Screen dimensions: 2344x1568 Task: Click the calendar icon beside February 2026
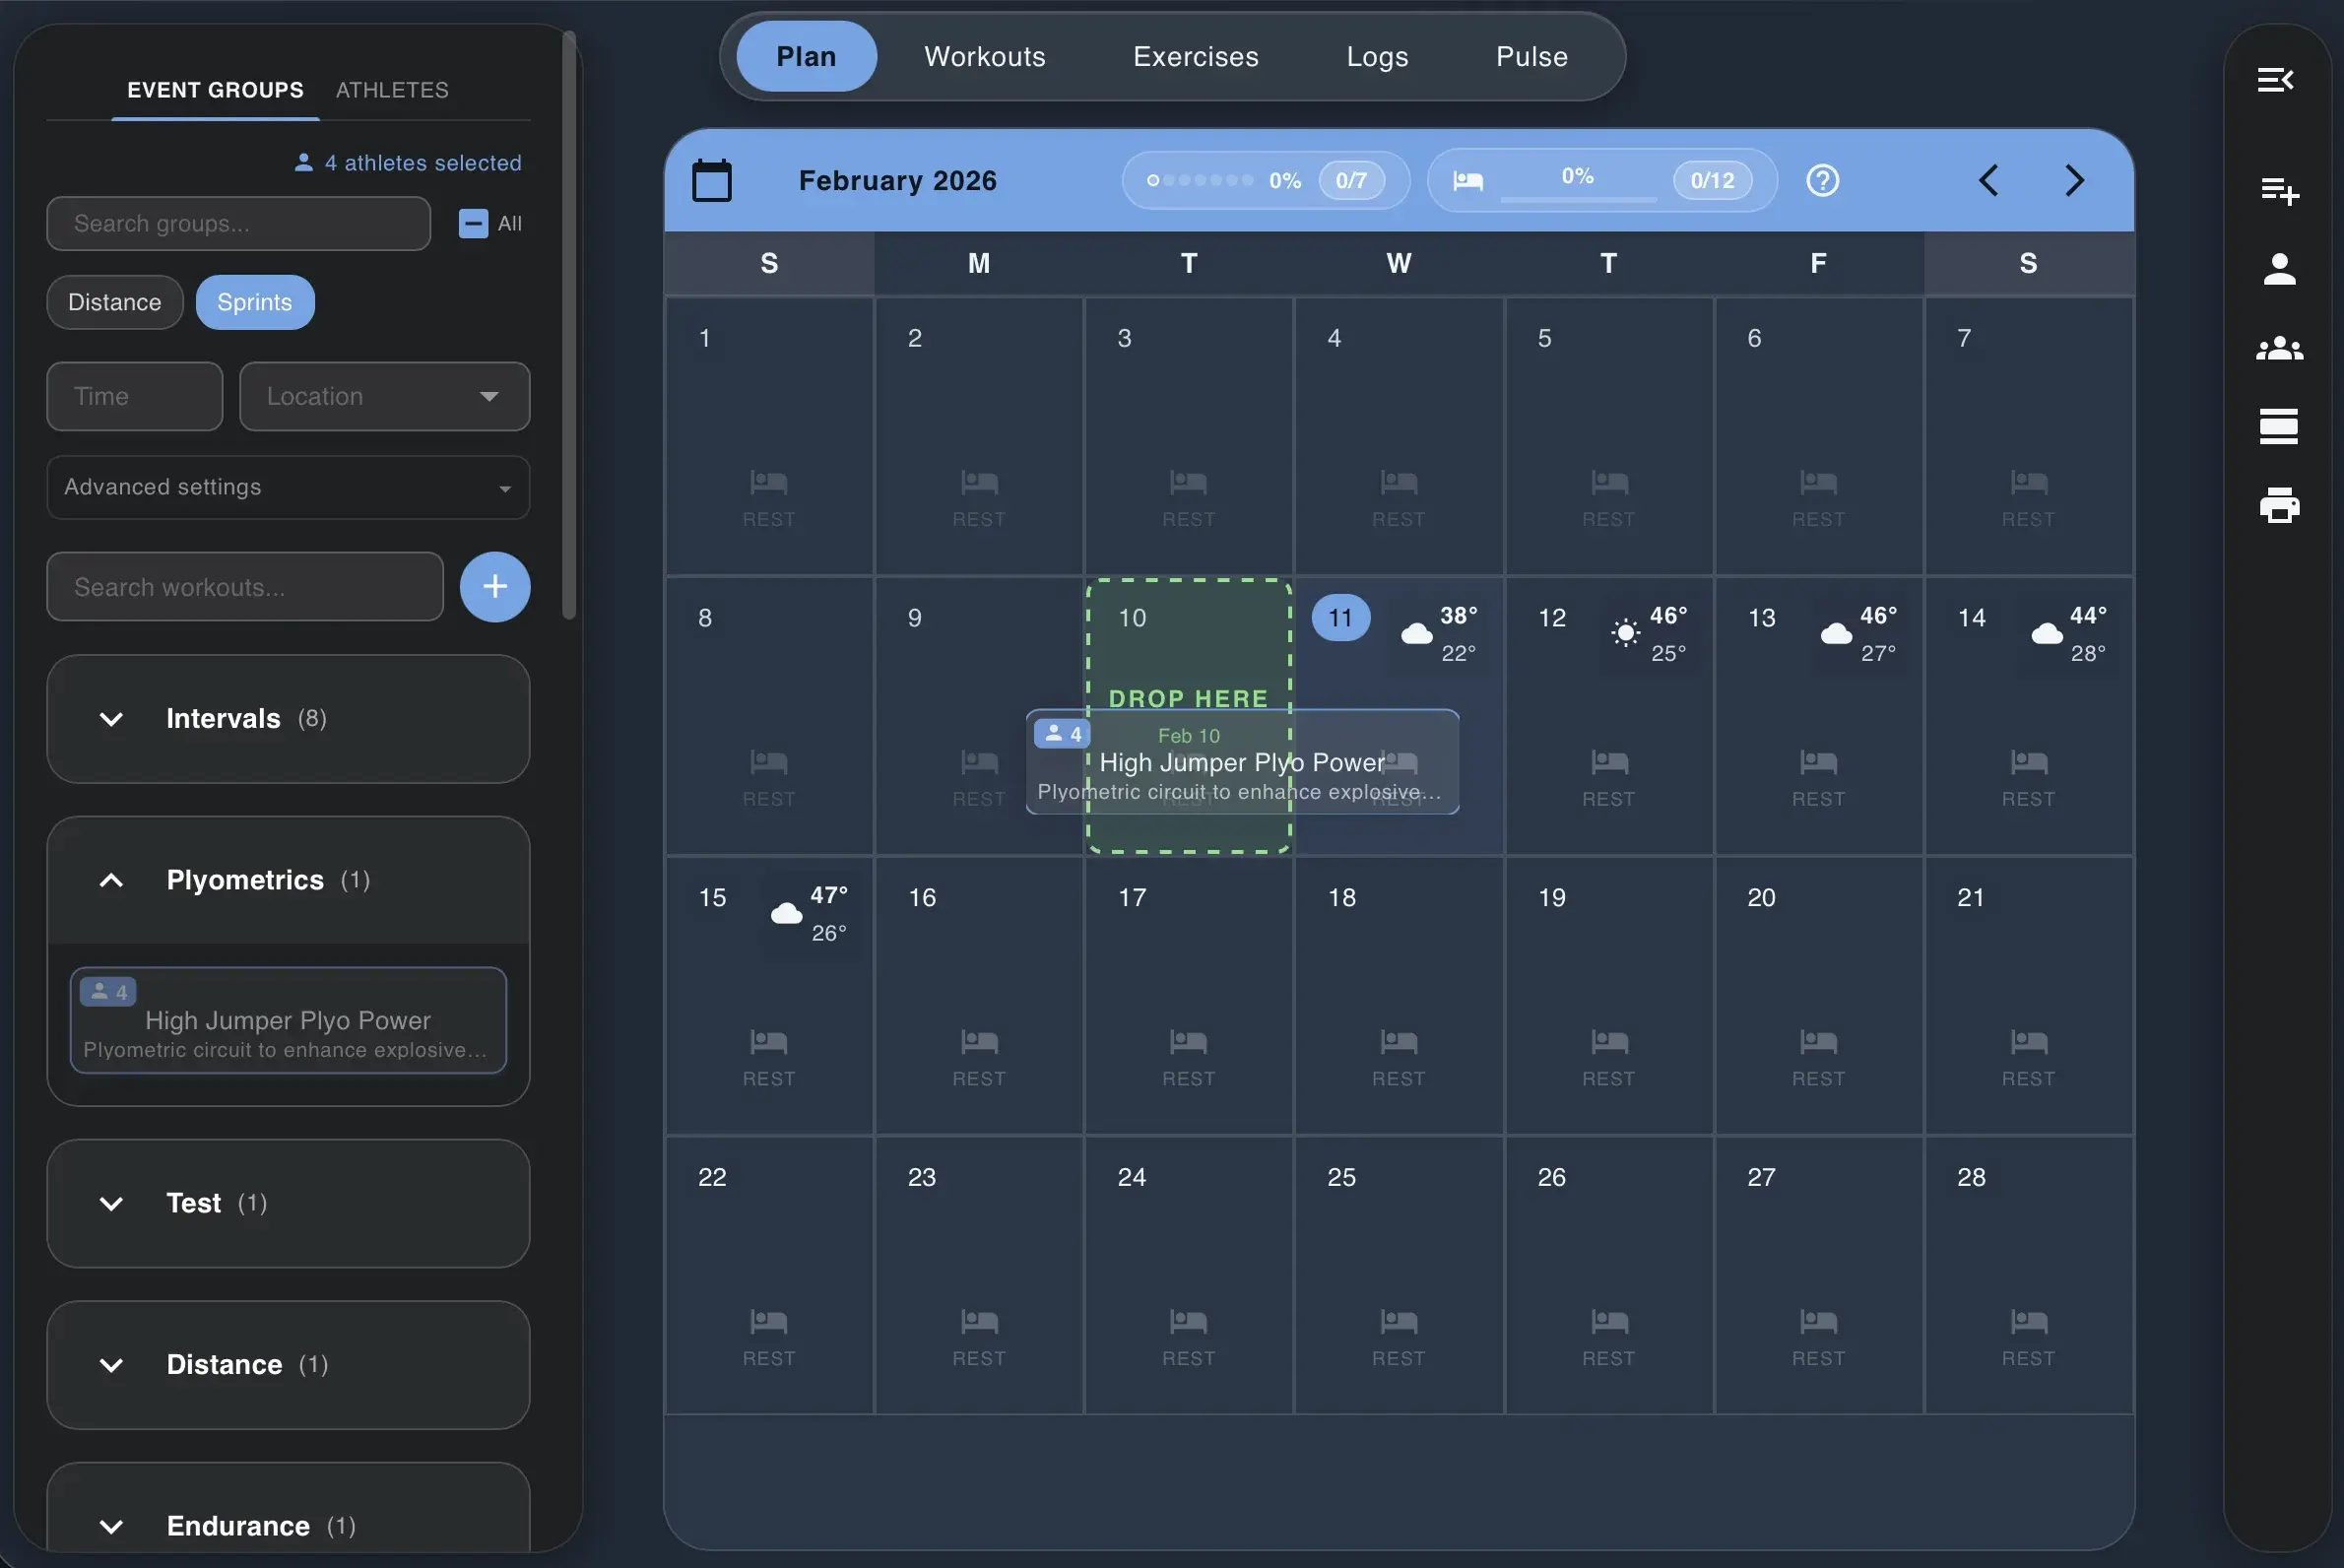tap(711, 181)
